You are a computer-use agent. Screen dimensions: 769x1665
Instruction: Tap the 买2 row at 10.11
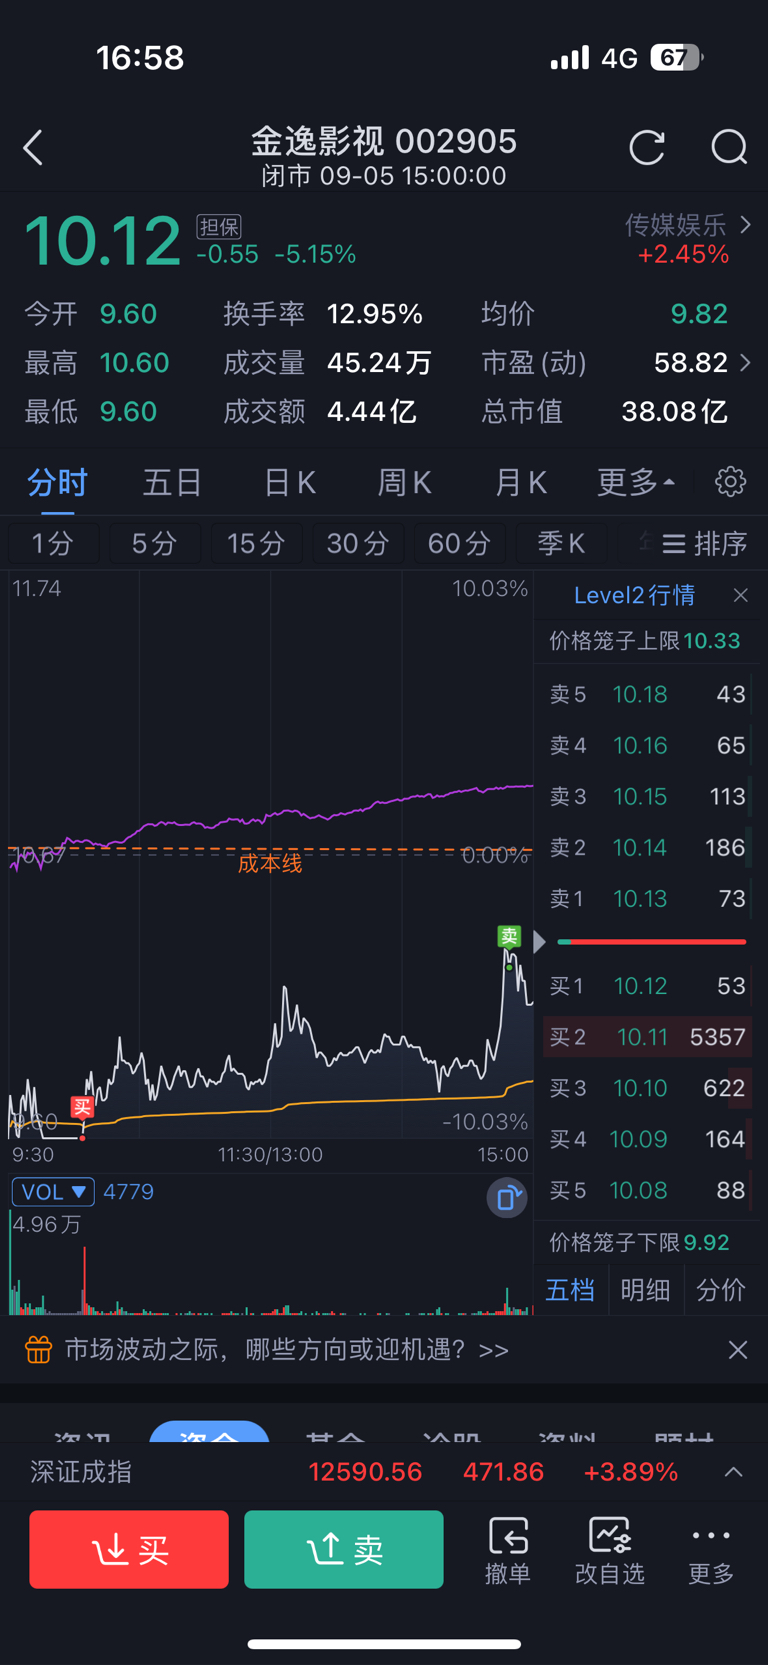pos(648,1037)
